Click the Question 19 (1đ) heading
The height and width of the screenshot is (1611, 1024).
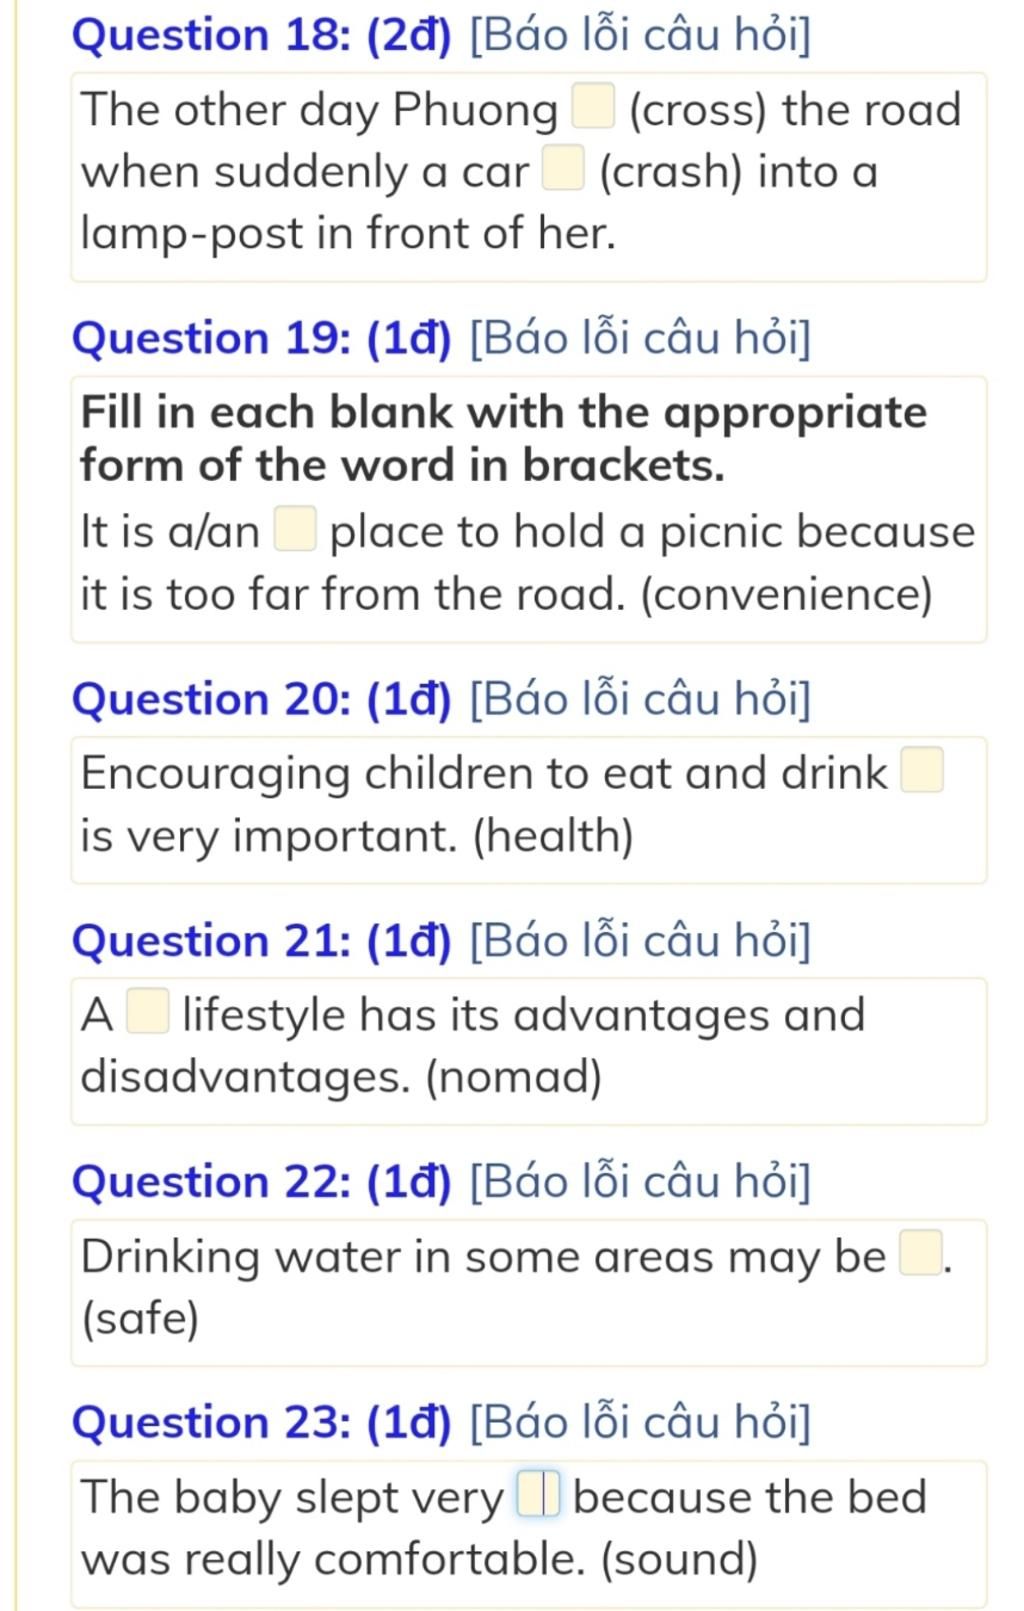pos(262,338)
